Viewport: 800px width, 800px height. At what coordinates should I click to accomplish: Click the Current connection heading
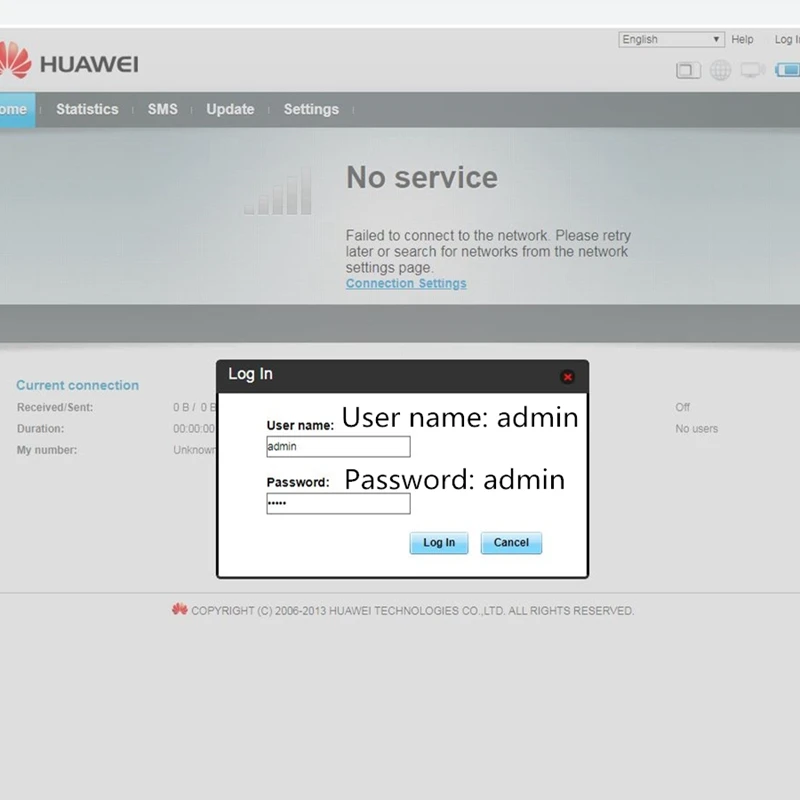pos(78,385)
